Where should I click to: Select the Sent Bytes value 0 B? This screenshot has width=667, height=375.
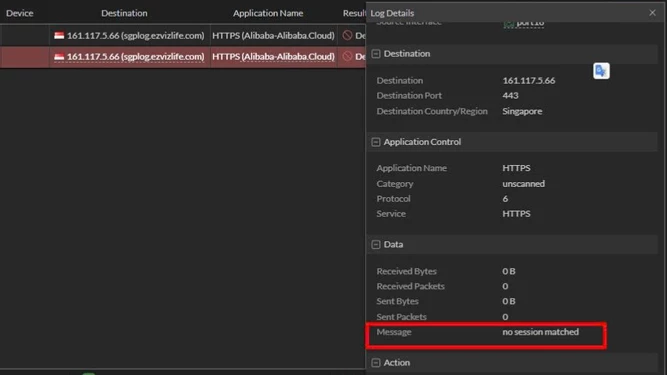[x=509, y=301]
